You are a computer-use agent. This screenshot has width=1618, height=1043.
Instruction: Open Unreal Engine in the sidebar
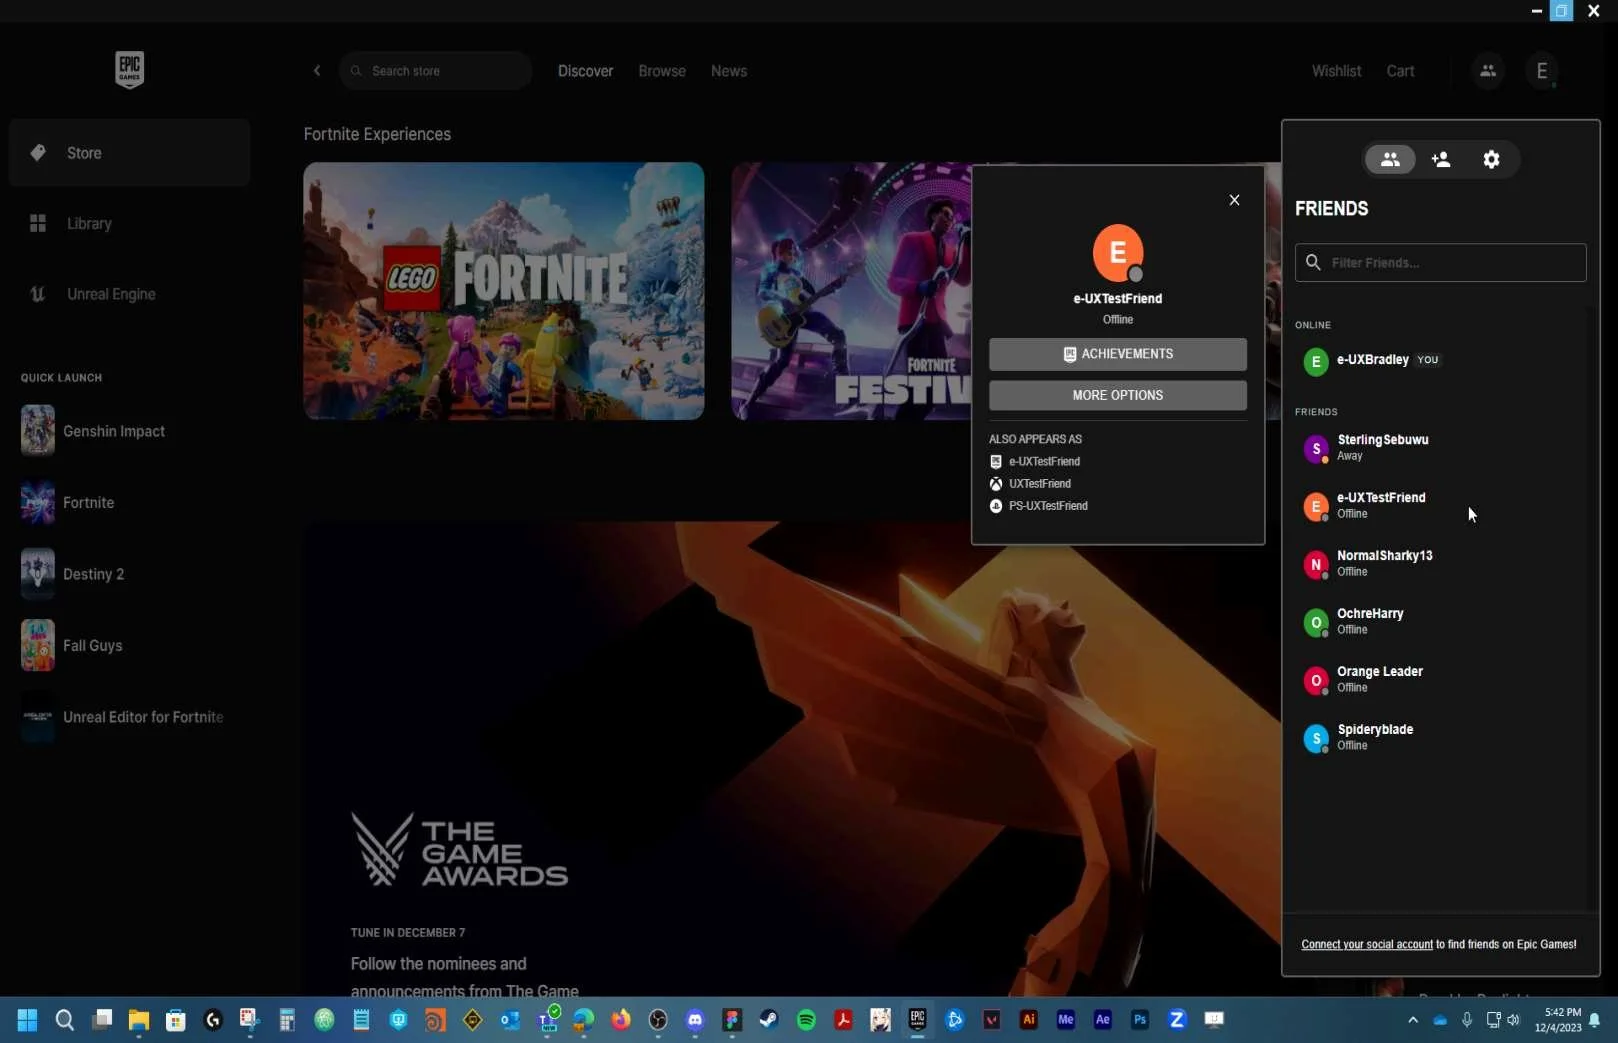click(129, 294)
